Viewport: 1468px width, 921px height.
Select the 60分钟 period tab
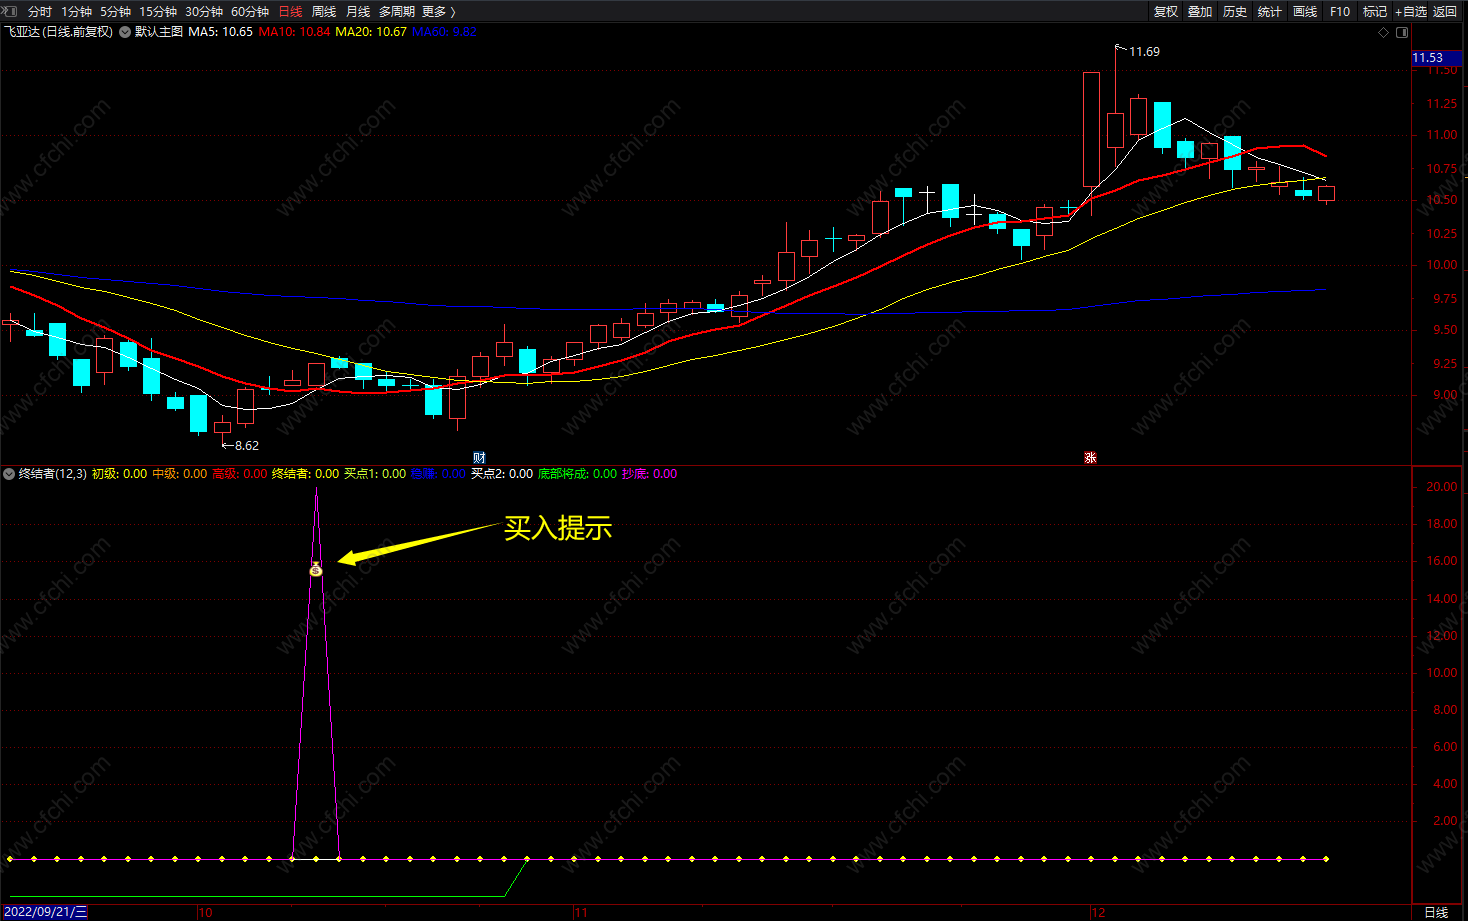point(250,12)
